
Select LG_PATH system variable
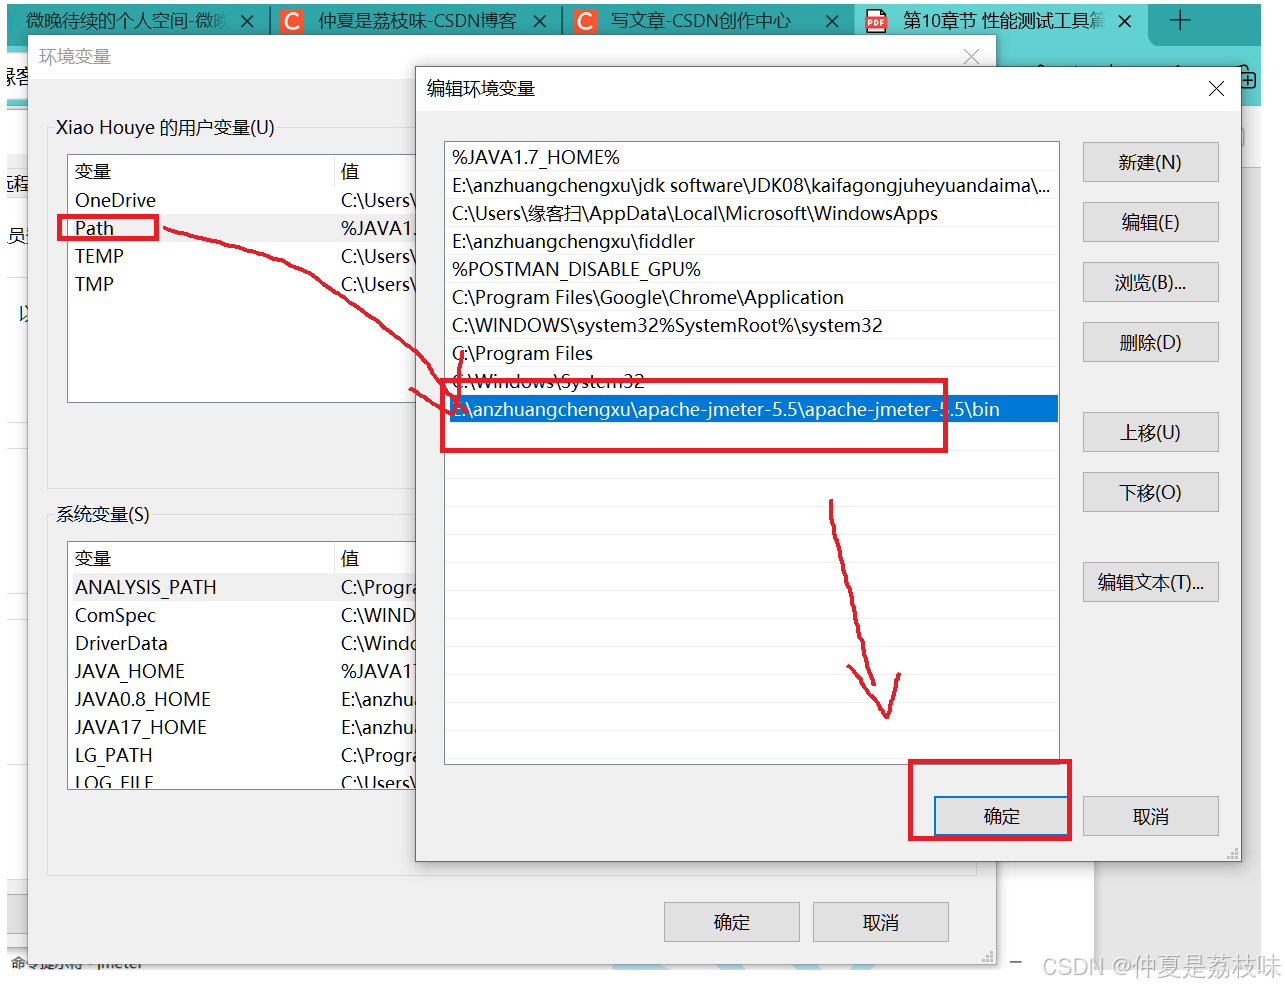tap(242, 755)
